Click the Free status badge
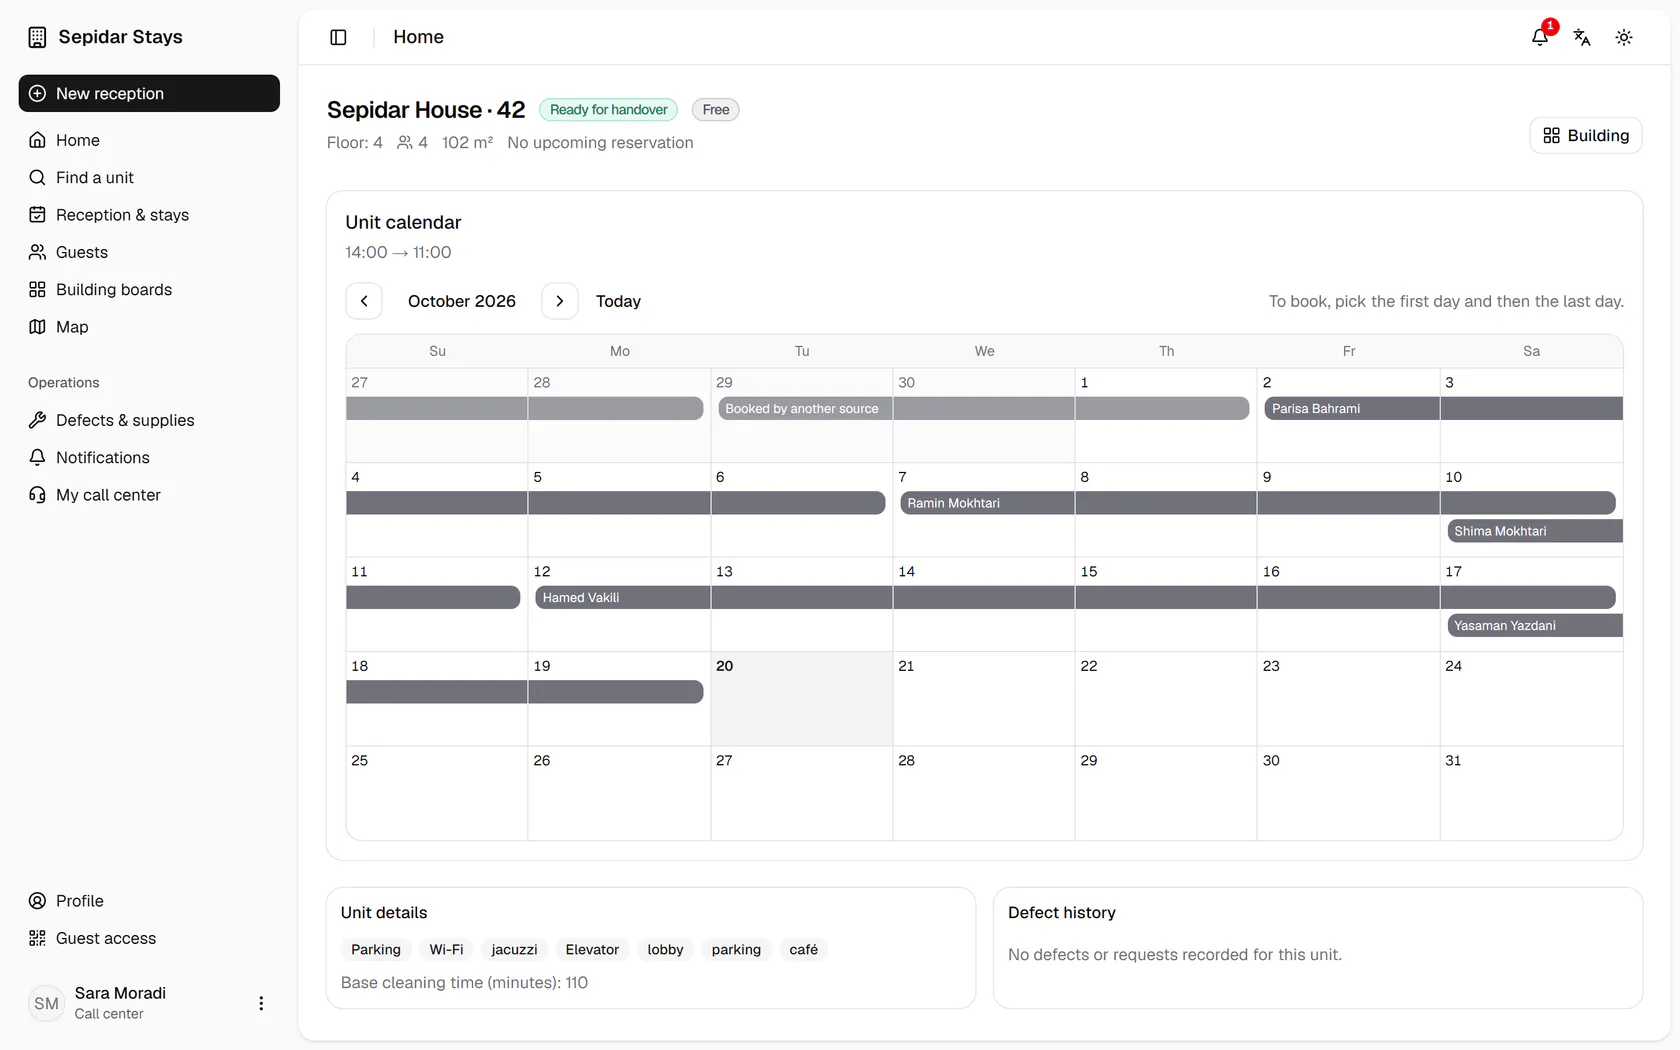 pos(716,110)
